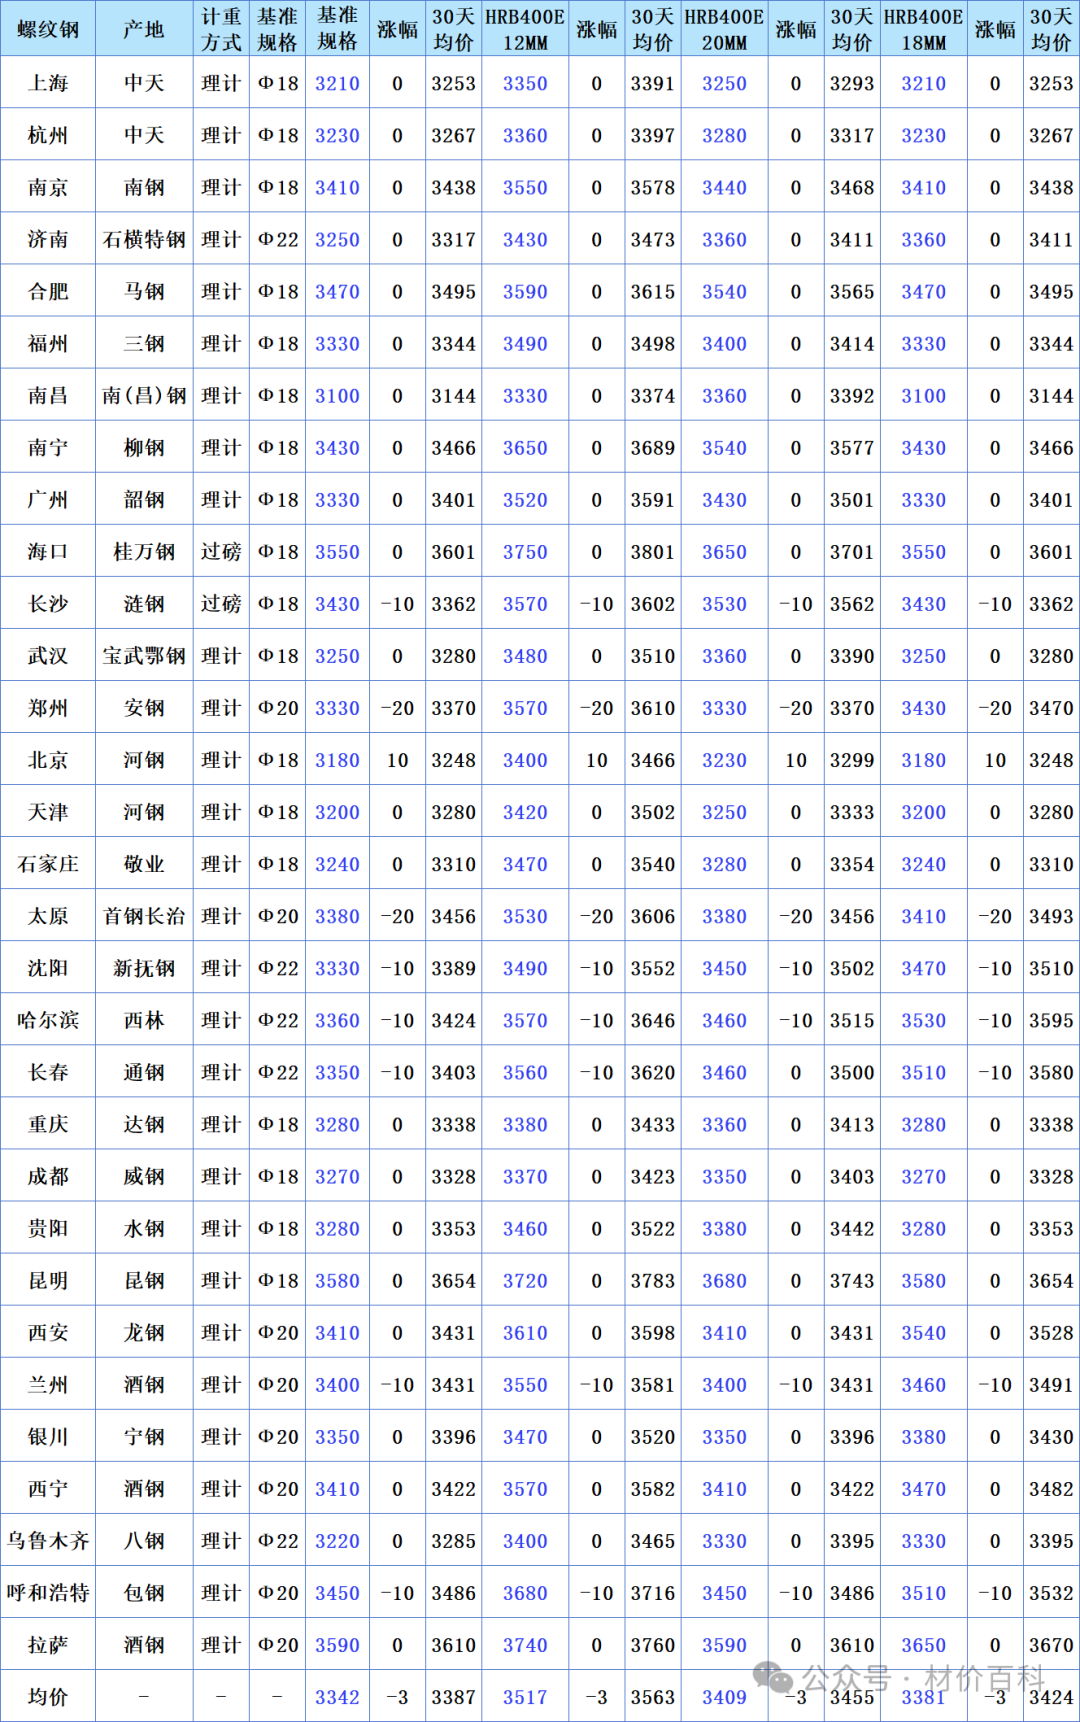1080x1722 pixels.
Task: Click the 南京 20MM price link 3440
Action: (724, 187)
